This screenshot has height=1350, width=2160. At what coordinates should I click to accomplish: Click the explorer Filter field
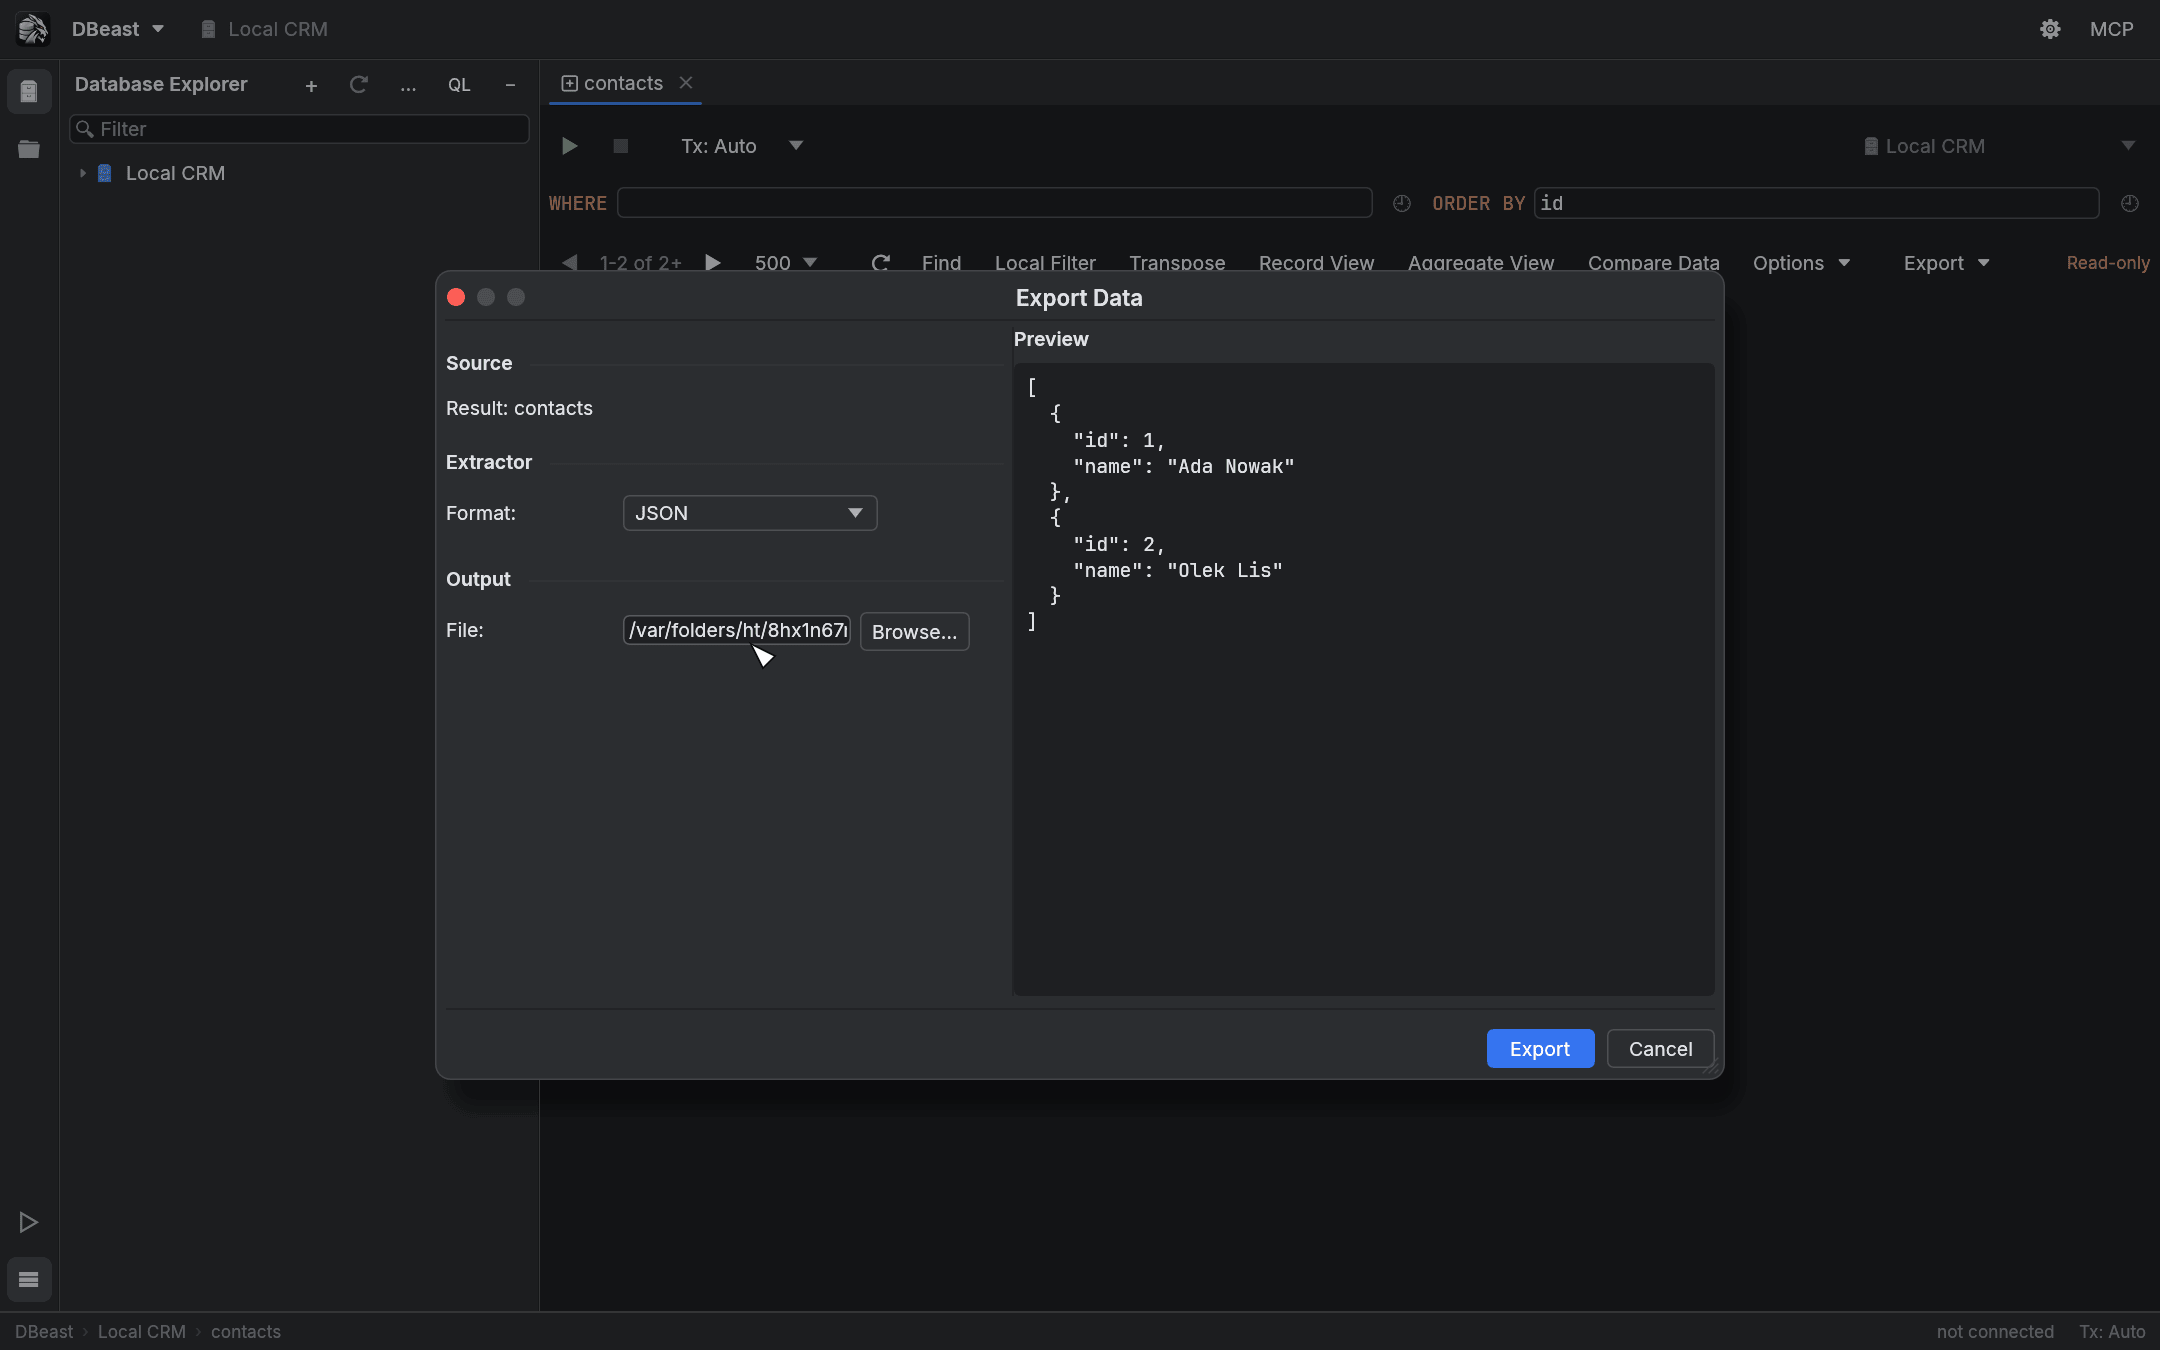pyautogui.click(x=299, y=129)
